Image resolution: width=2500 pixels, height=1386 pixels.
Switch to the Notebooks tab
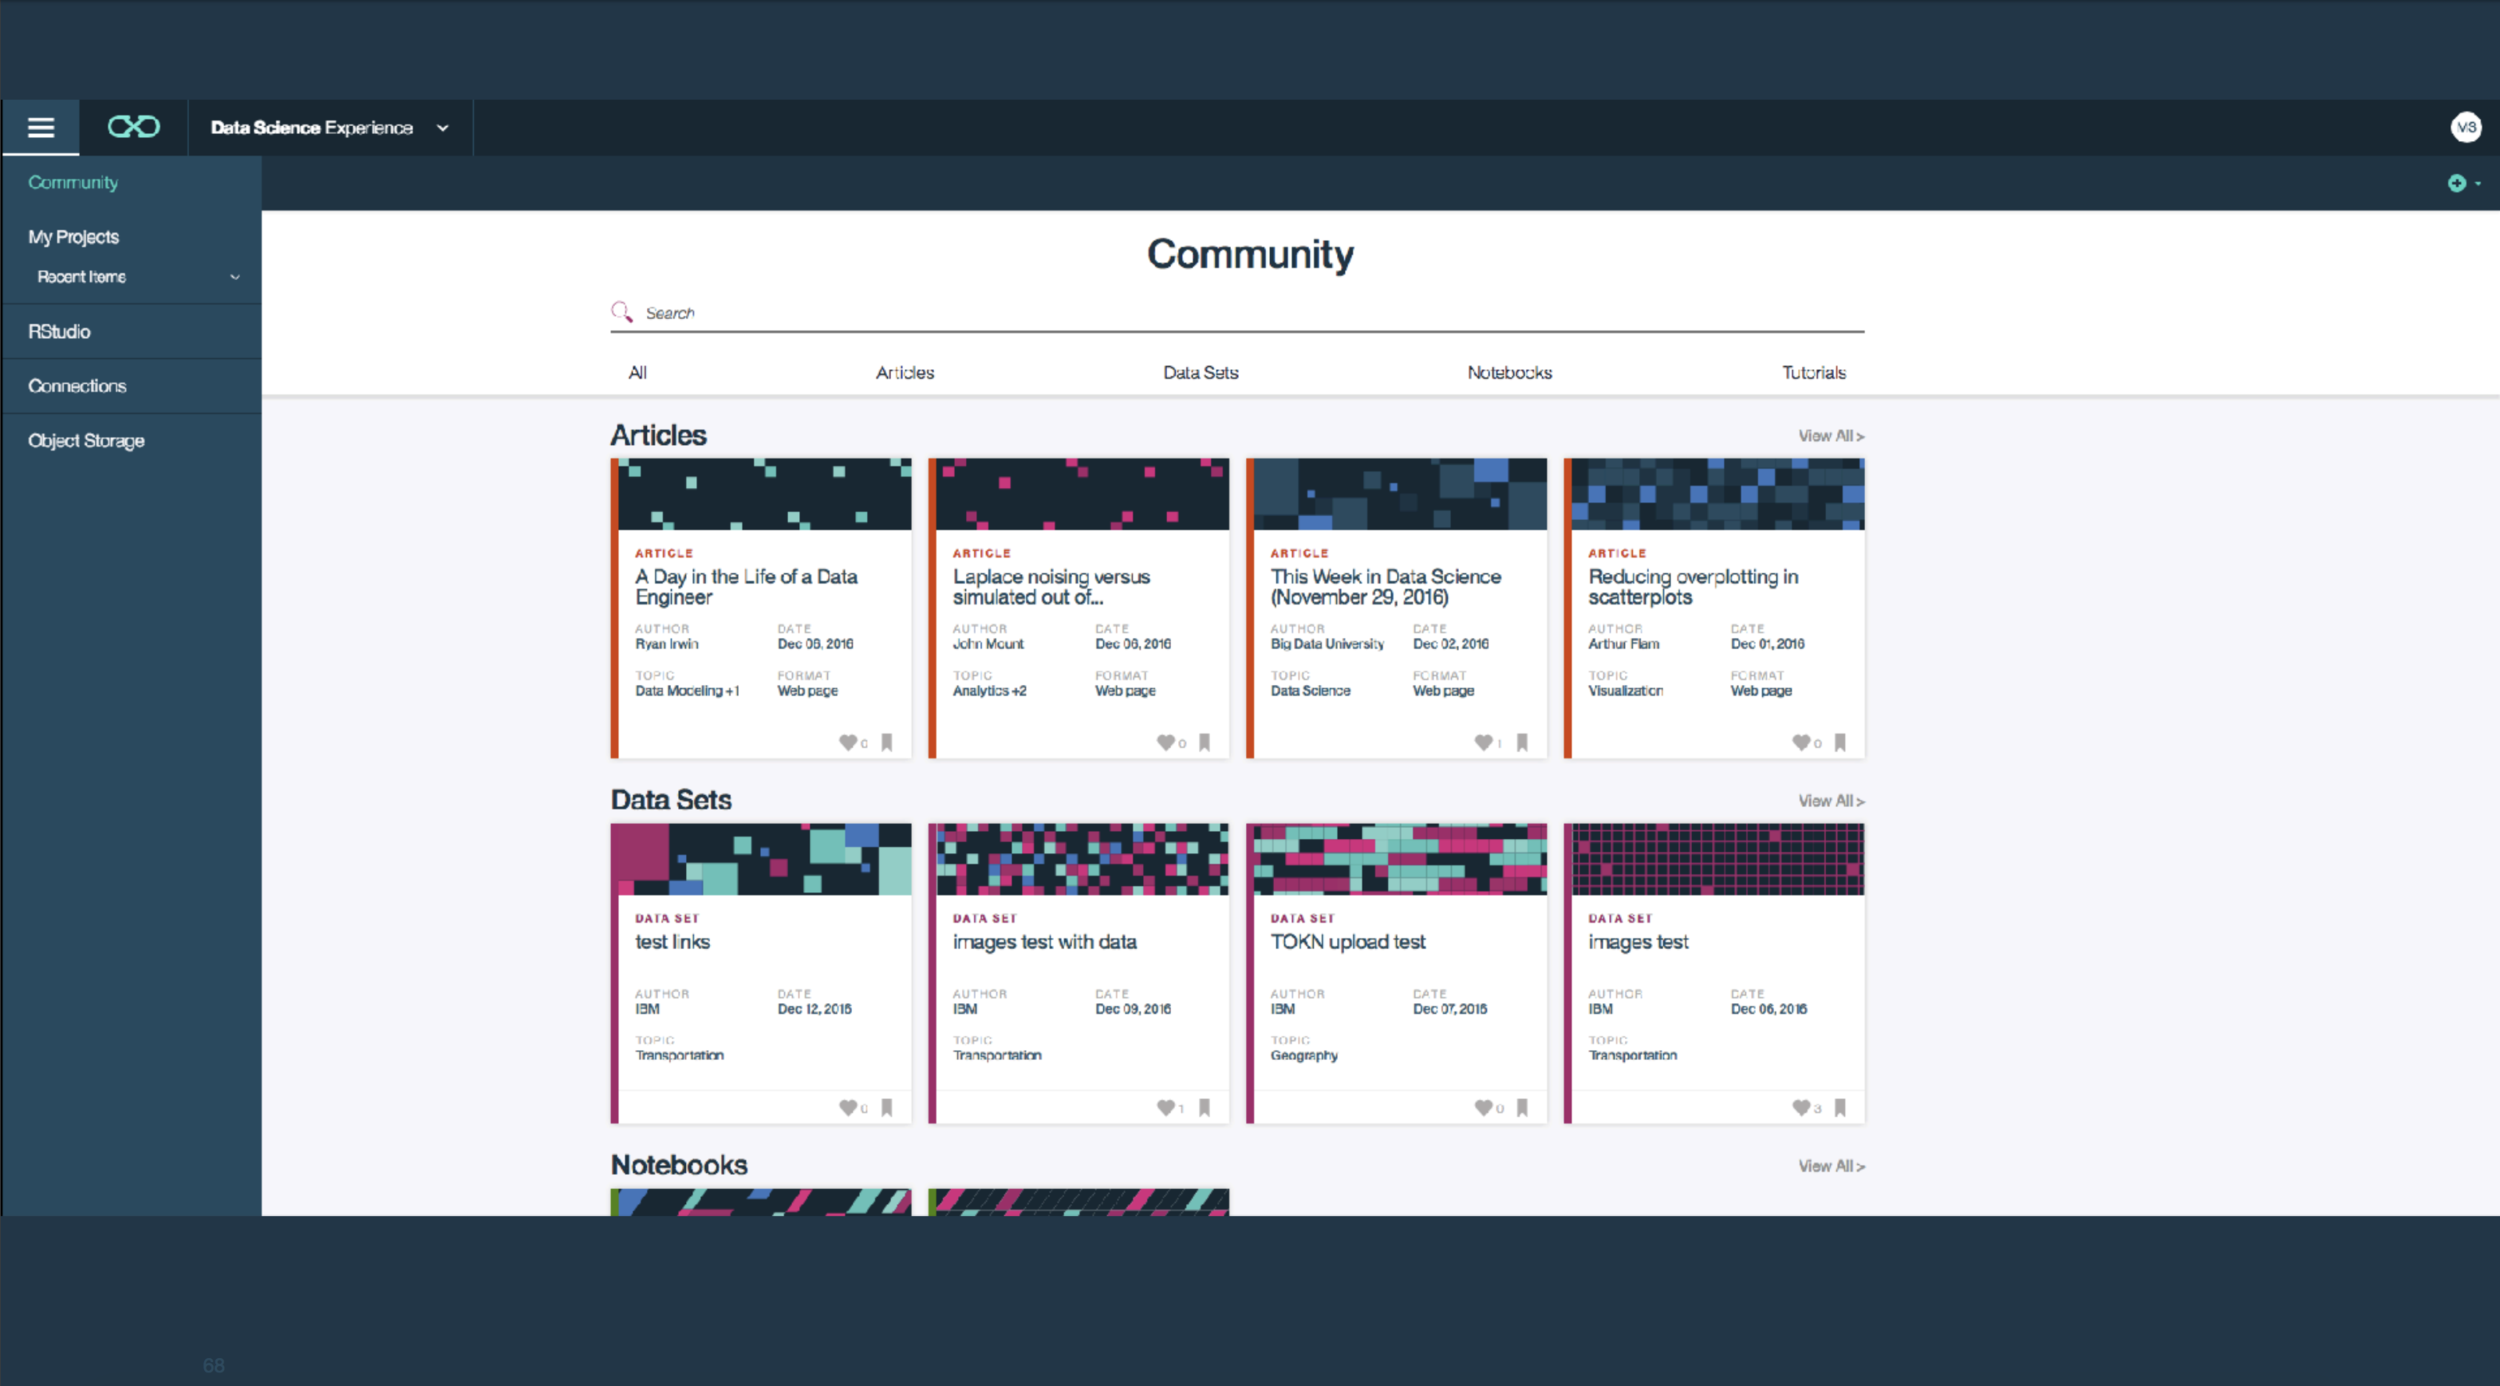[x=1509, y=372]
